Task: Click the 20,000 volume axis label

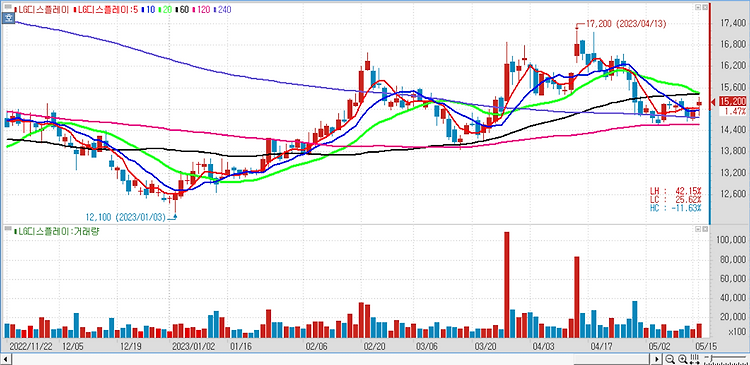Action: (733, 318)
